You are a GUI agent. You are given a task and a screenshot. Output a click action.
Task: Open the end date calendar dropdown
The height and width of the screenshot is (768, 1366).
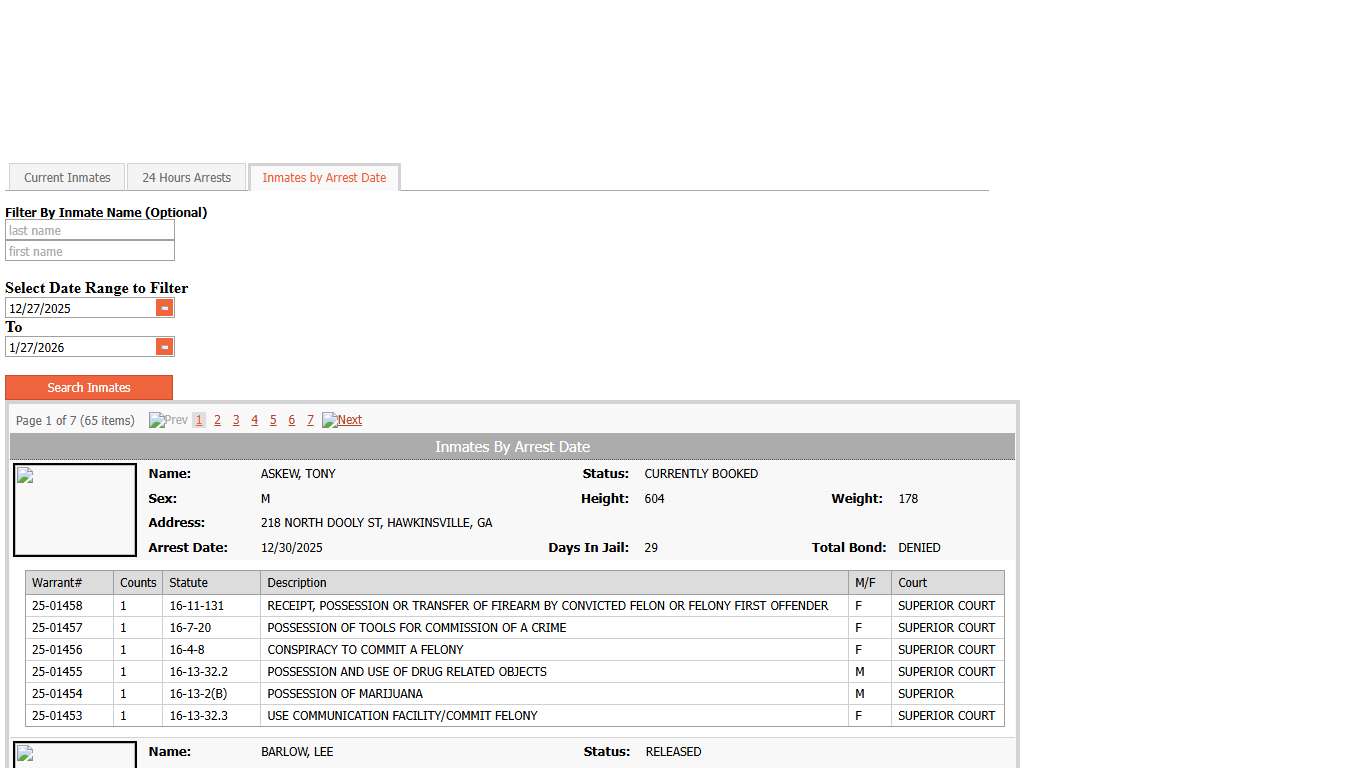[x=165, y=347]
